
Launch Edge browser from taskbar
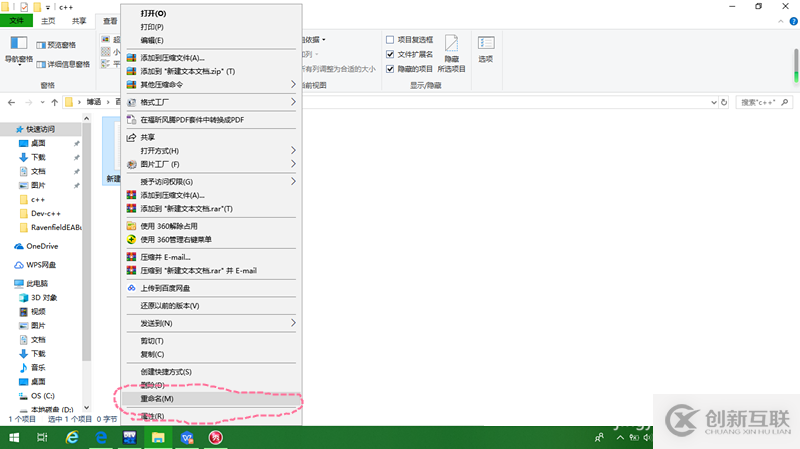coord(101,437)
